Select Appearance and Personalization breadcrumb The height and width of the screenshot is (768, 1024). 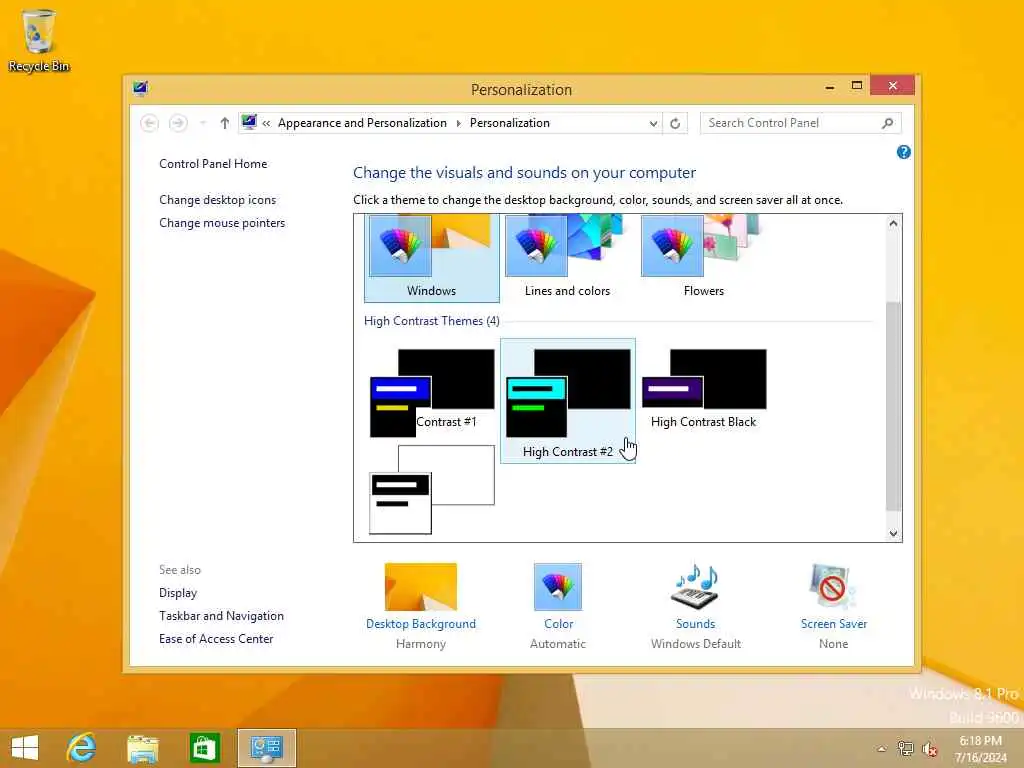[362, 123]
